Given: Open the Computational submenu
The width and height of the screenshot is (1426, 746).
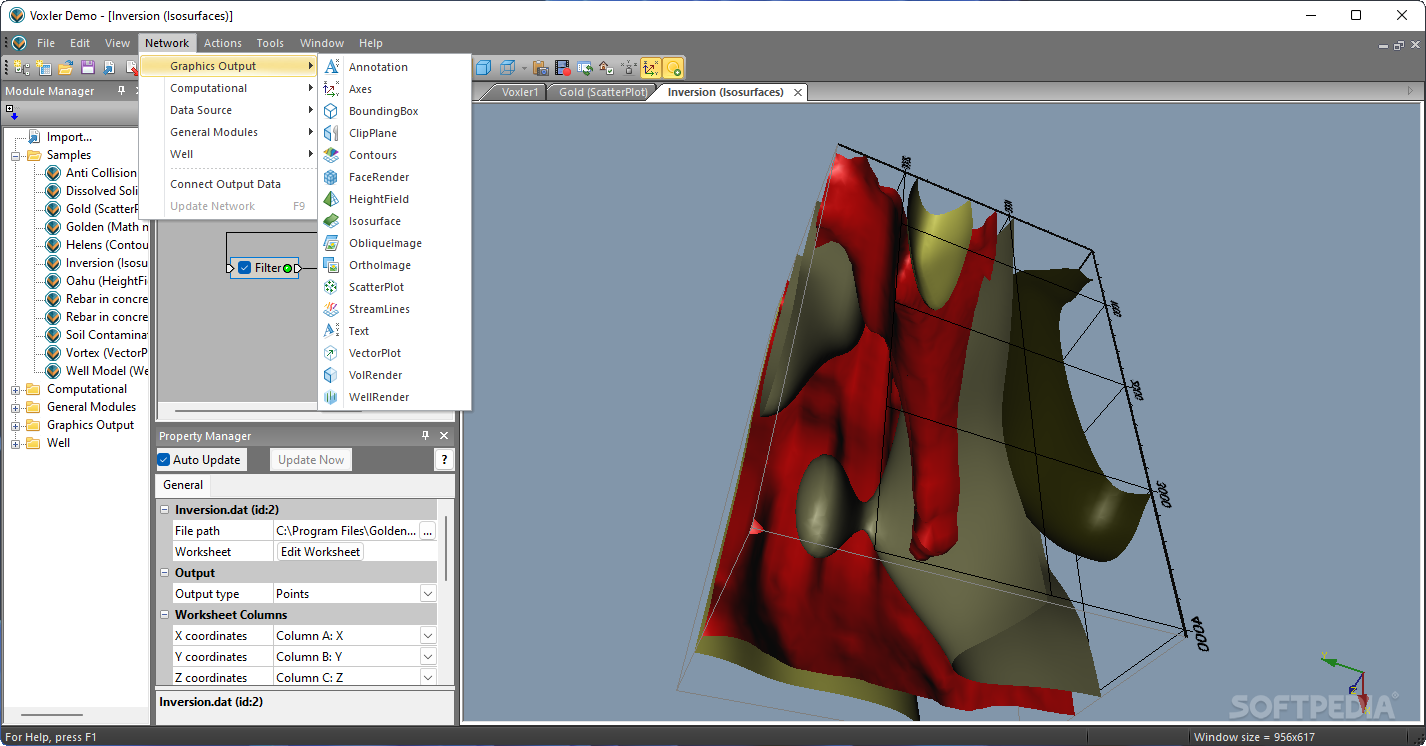Looking at the screenshot, I should (228, 88).
